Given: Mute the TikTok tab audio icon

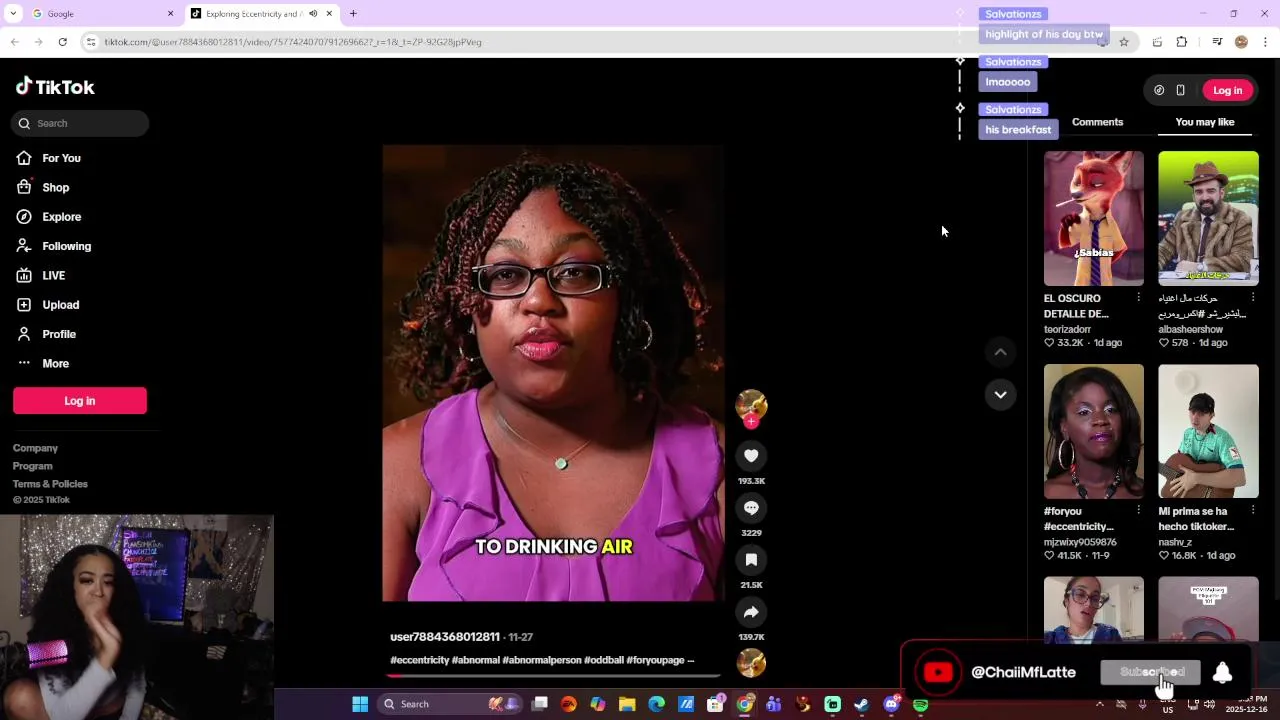Looking at the screenshot, I should pyautogui.click(x=313, y=14).
